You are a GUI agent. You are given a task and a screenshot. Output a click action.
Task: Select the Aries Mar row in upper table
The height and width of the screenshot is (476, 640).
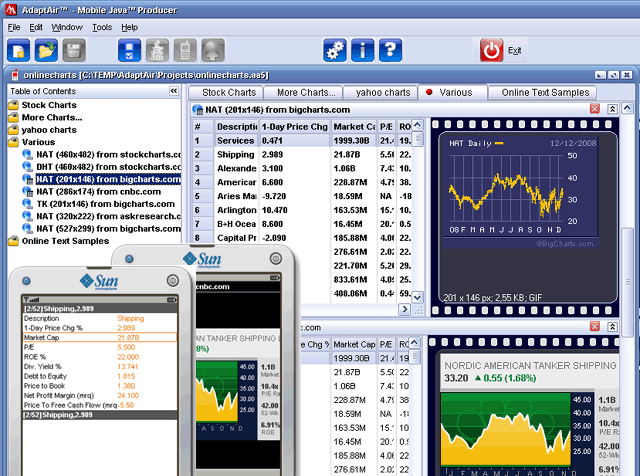click(x=302, y=196)
